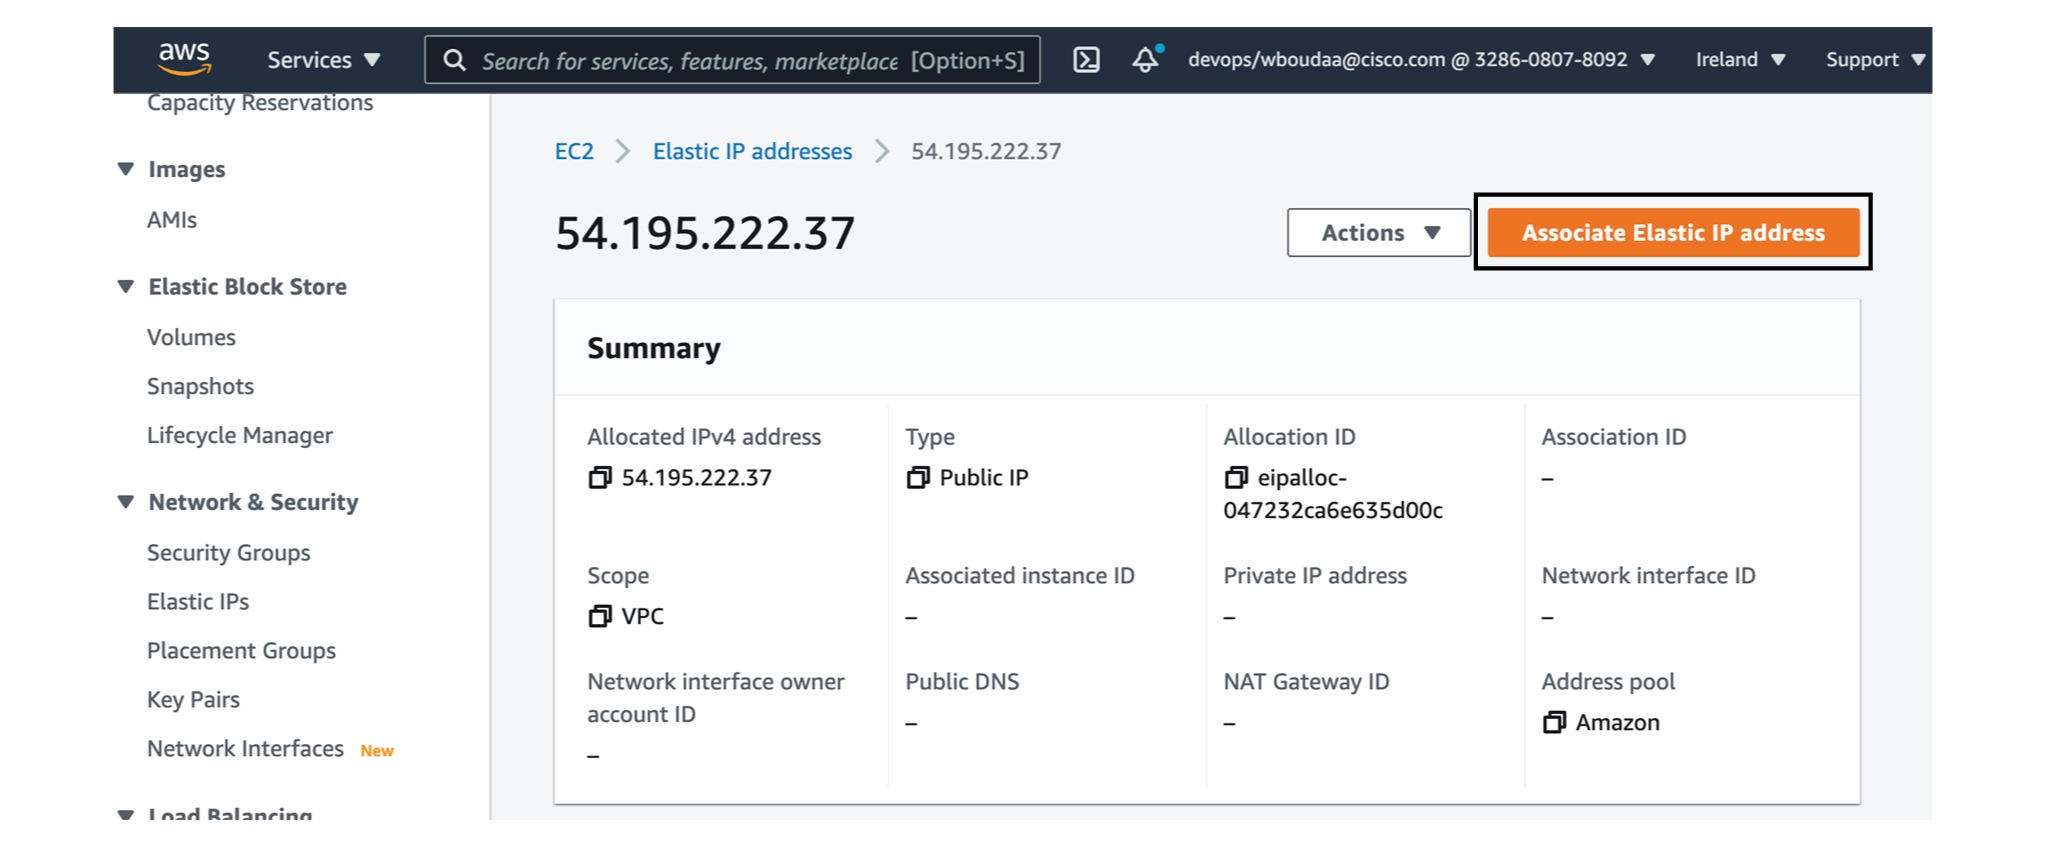Select the 54.195.222.37 page heading

point(705,233)
